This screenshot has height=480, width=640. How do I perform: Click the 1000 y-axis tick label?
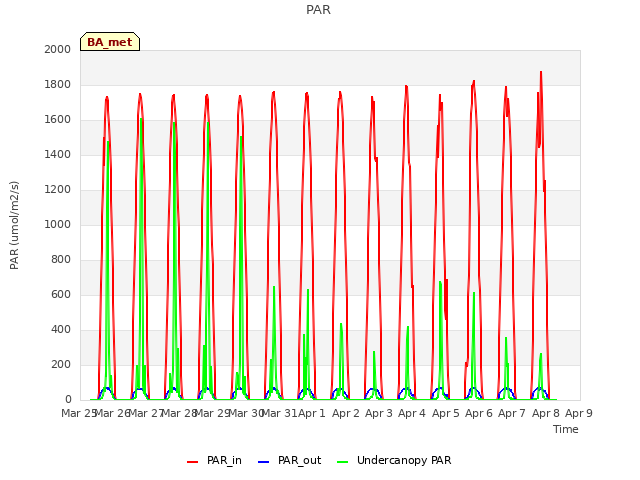(x=58, y=224)
